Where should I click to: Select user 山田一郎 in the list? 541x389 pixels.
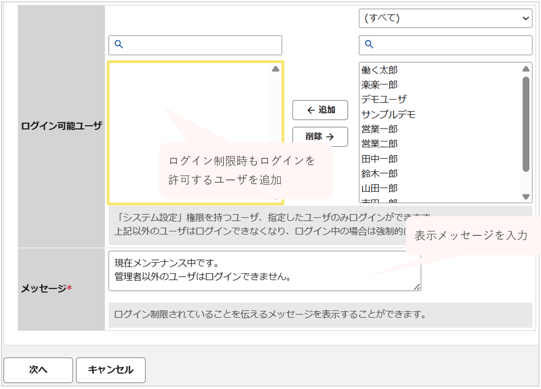tap(380, 188)
